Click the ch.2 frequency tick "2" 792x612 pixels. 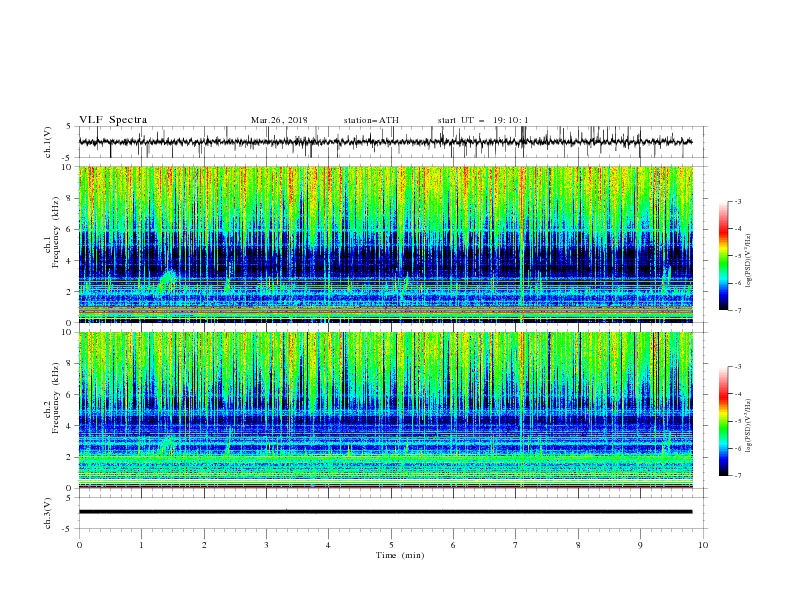(x=69, y=457)
